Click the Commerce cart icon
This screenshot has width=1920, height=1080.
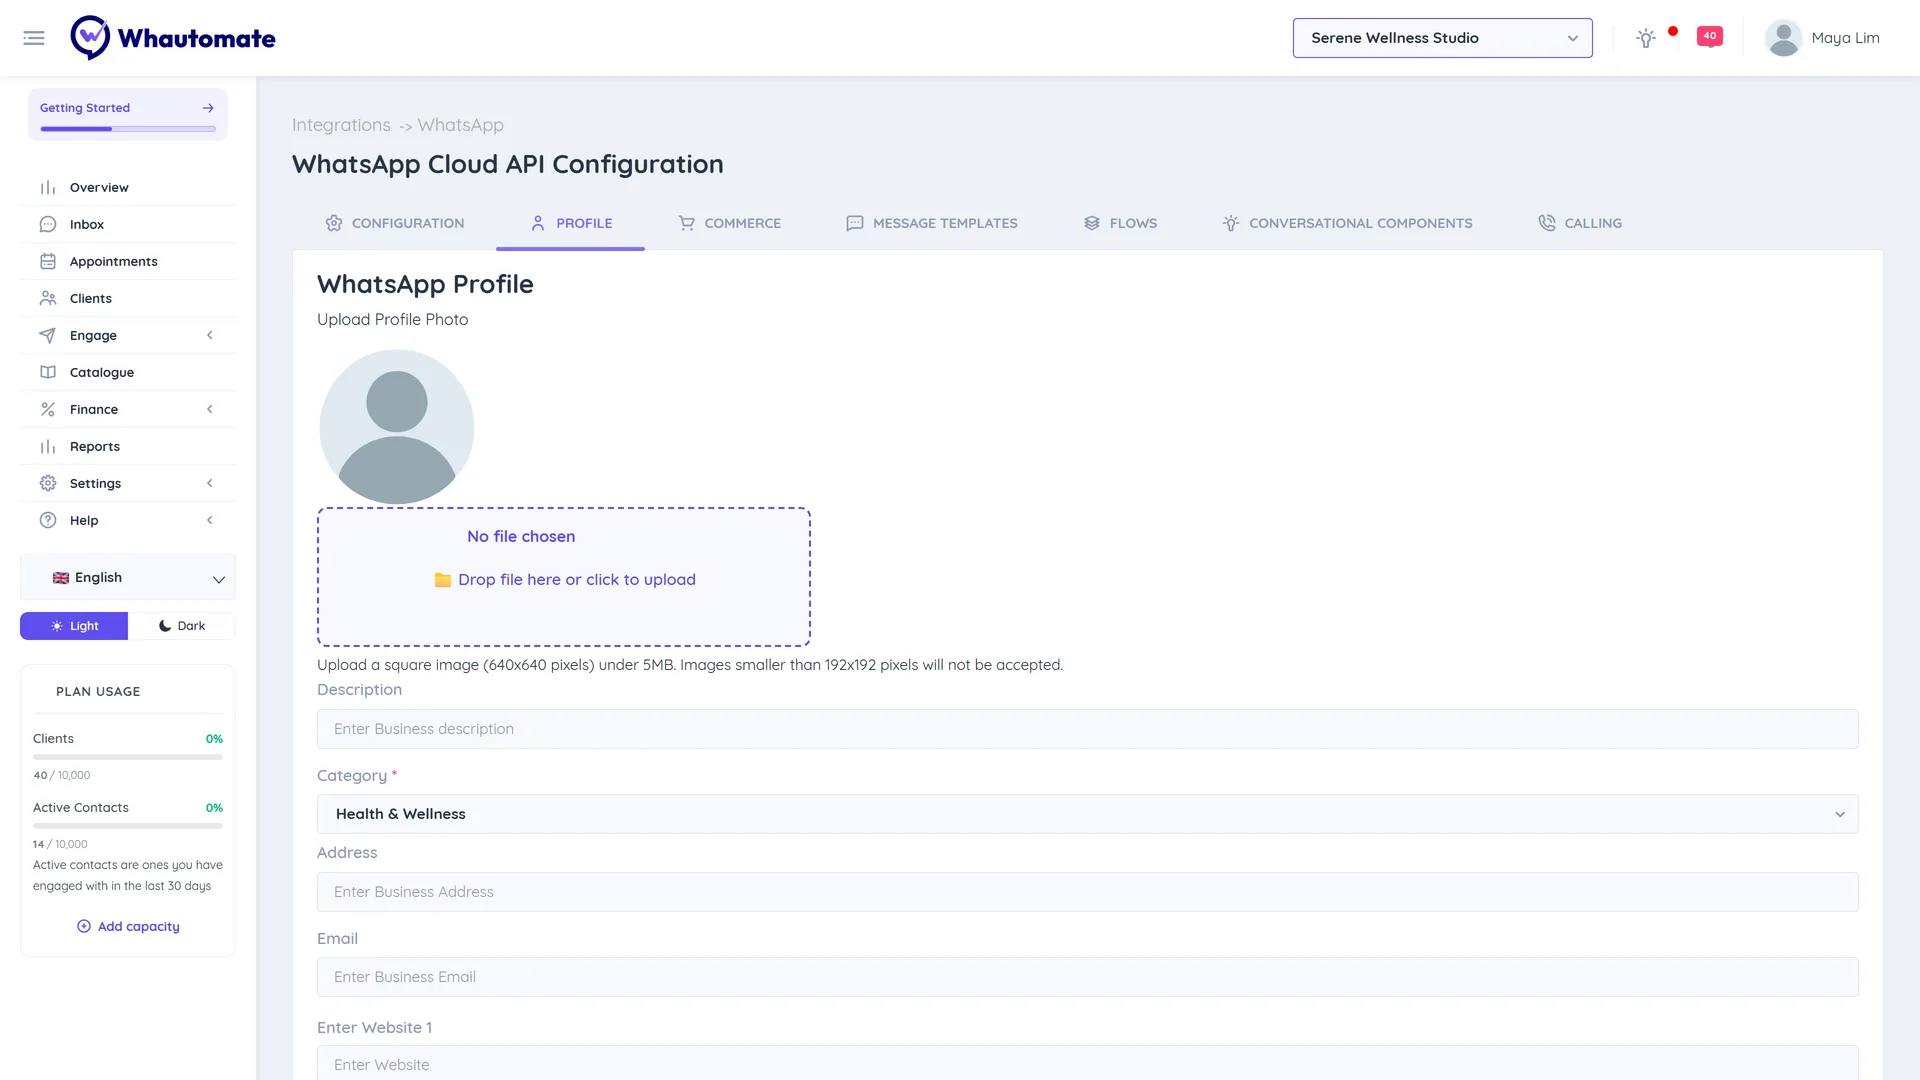pyautogui.click(x=686, y=223)
